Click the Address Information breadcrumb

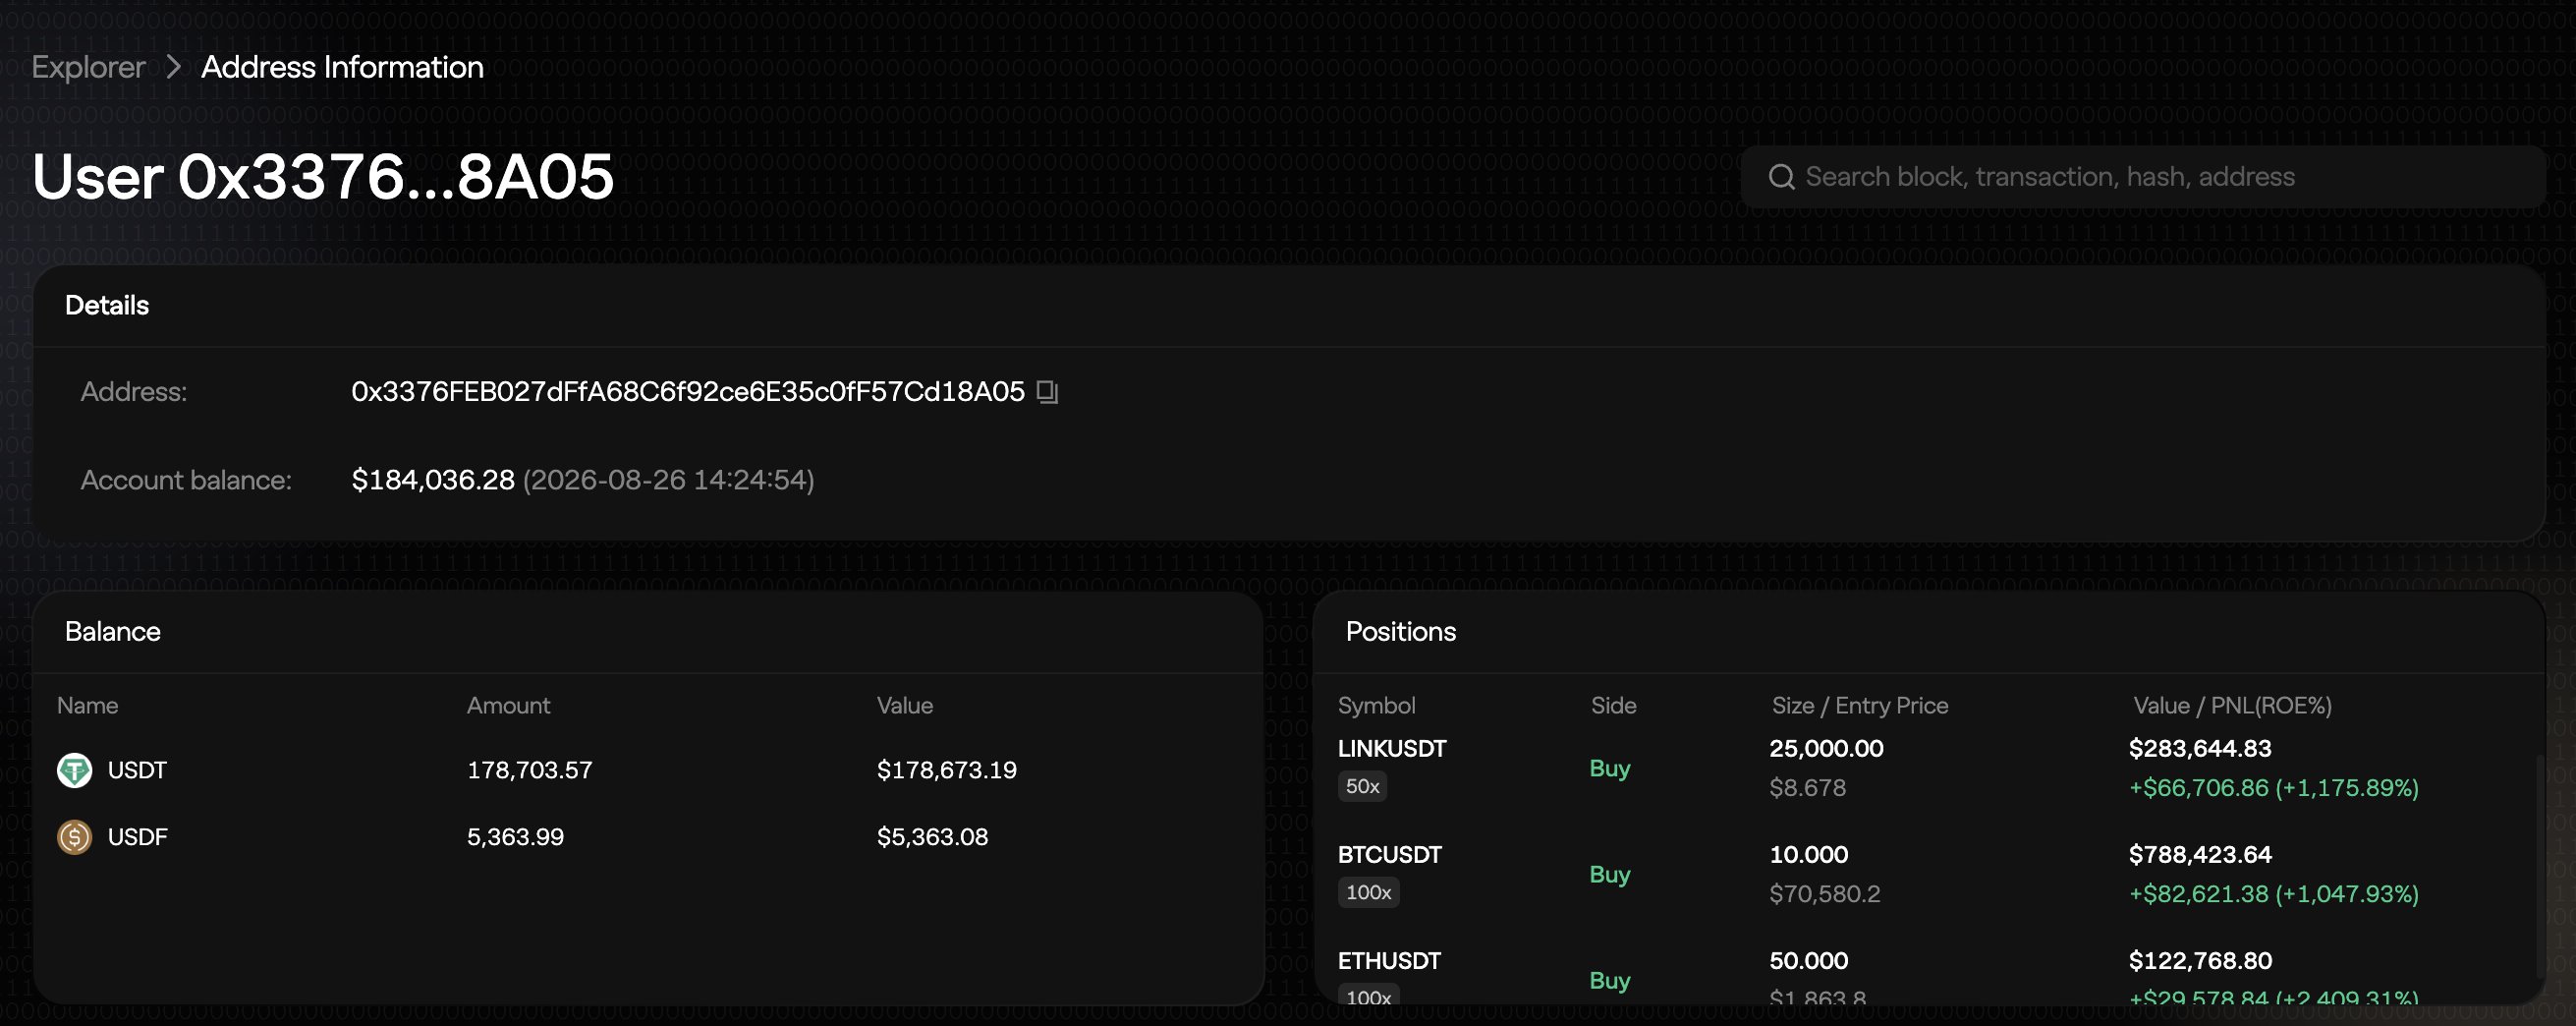(342, 67)
